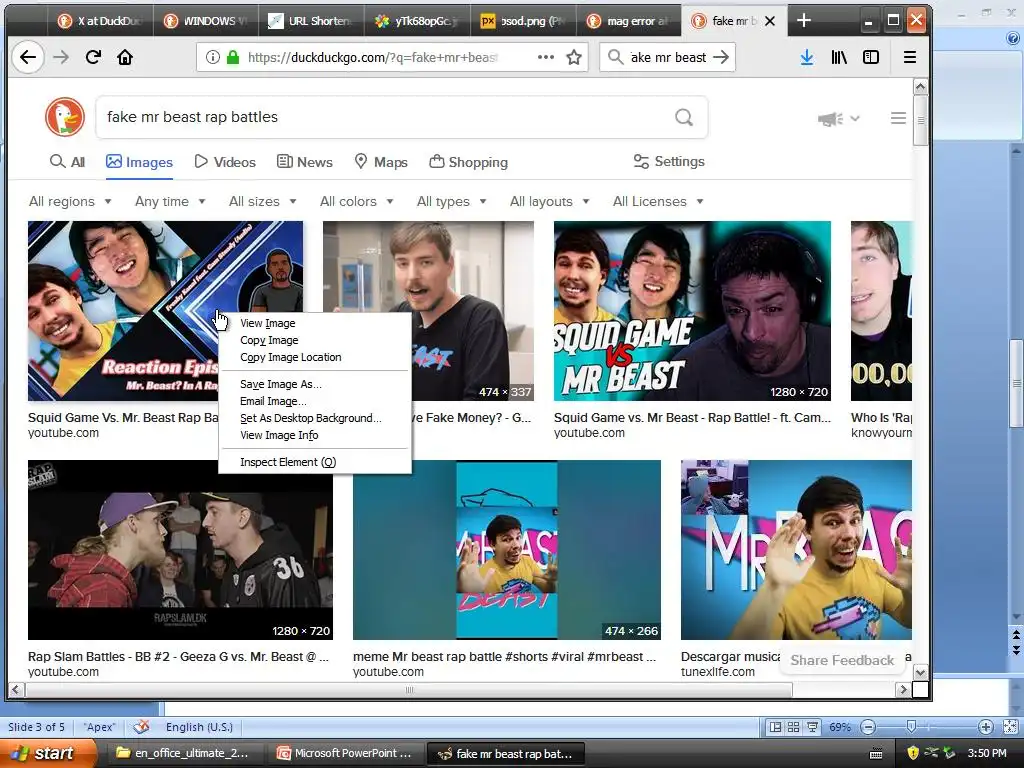Expand the All regions filter
Viewport: 1024px width, 768px height.
pos(70,201)
